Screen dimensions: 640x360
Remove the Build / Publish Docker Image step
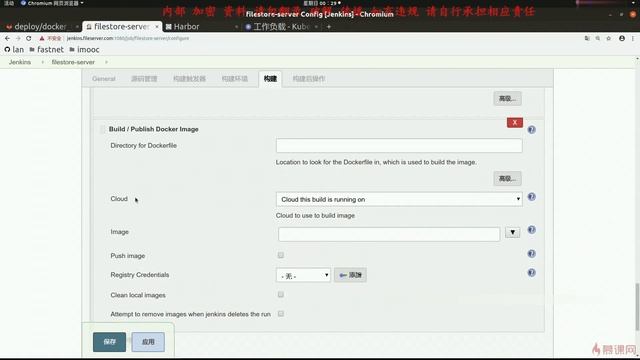point(515,122)
